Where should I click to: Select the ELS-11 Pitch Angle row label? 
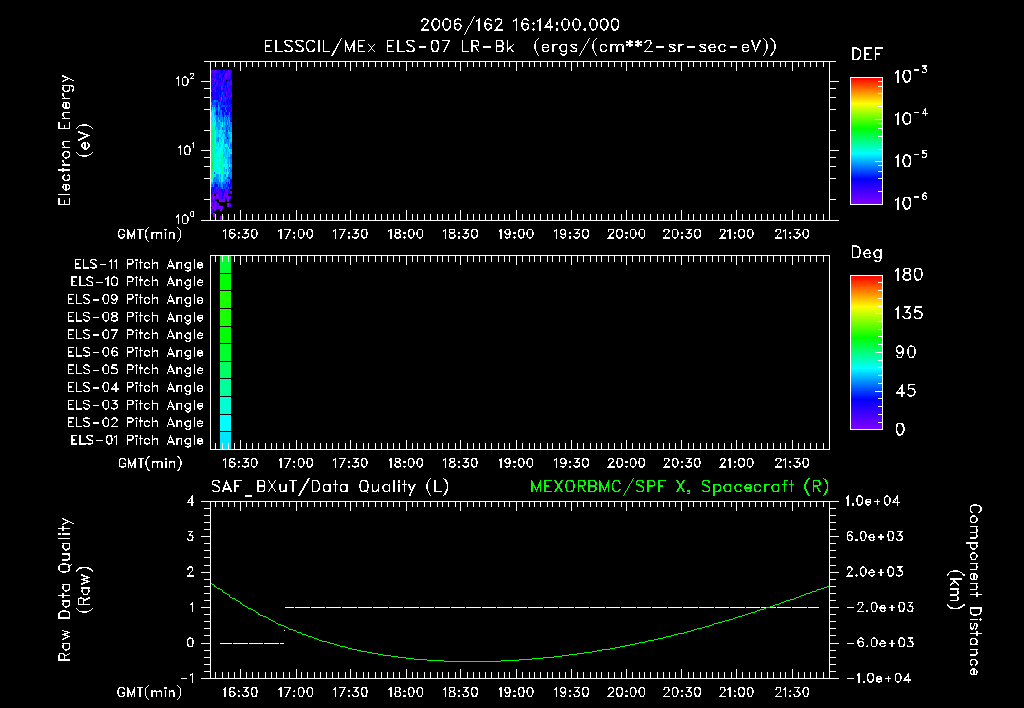pyautogui.click(x=138, y=265)
